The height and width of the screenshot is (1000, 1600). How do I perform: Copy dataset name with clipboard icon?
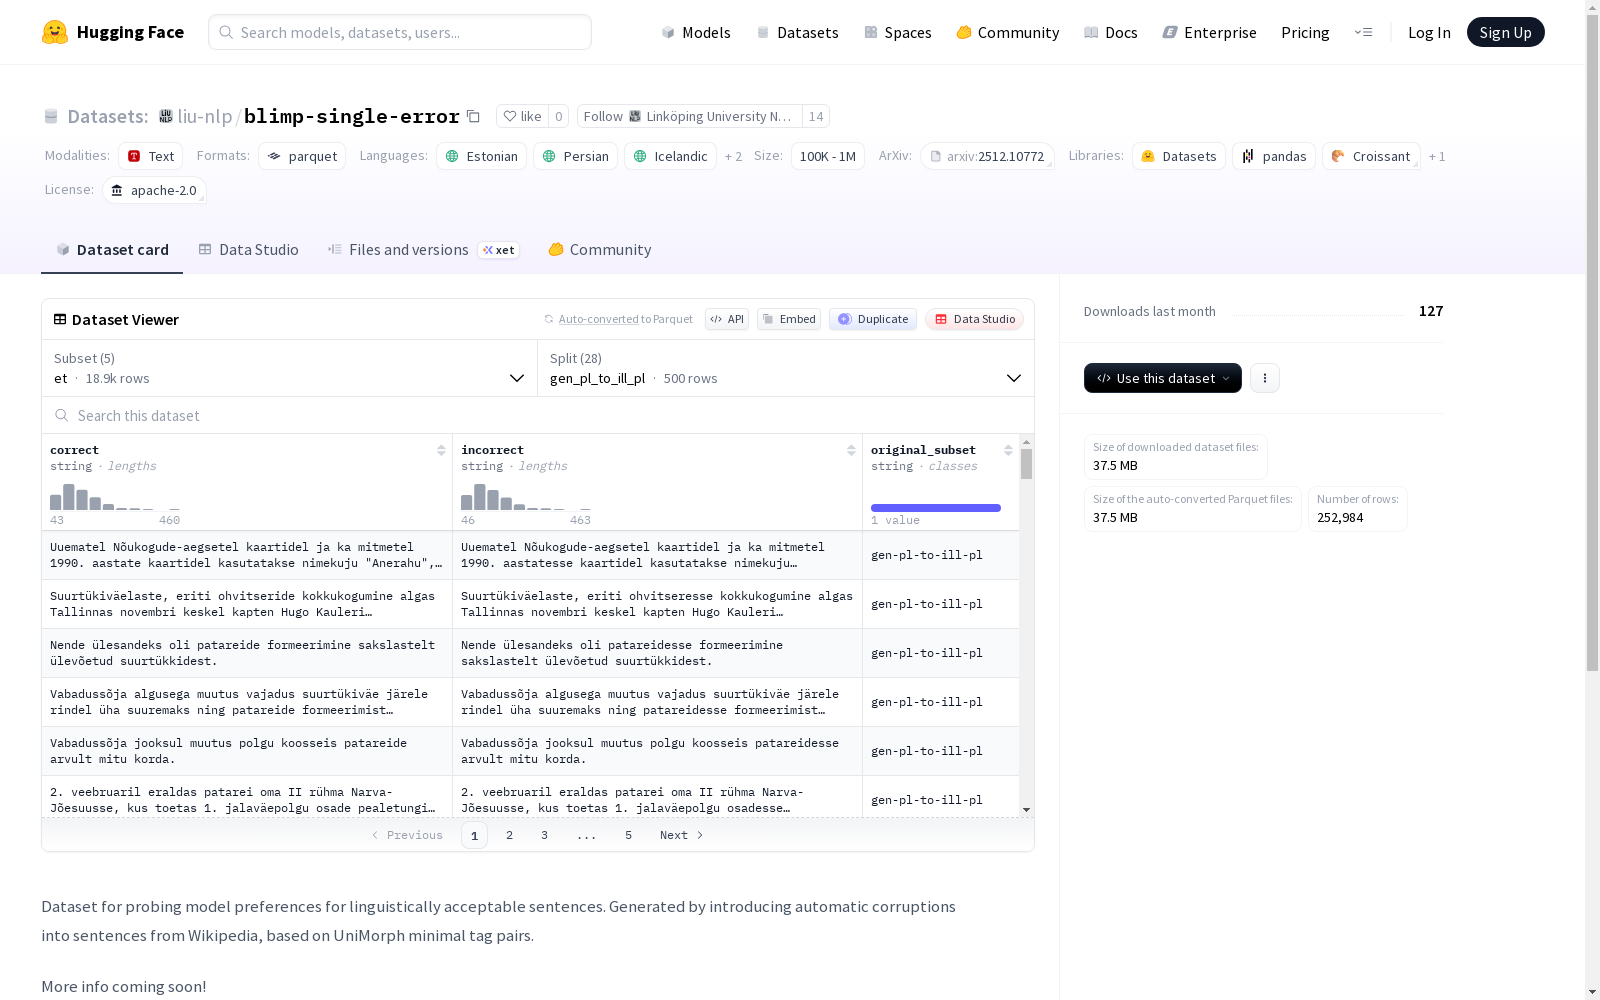pos(474,117)
